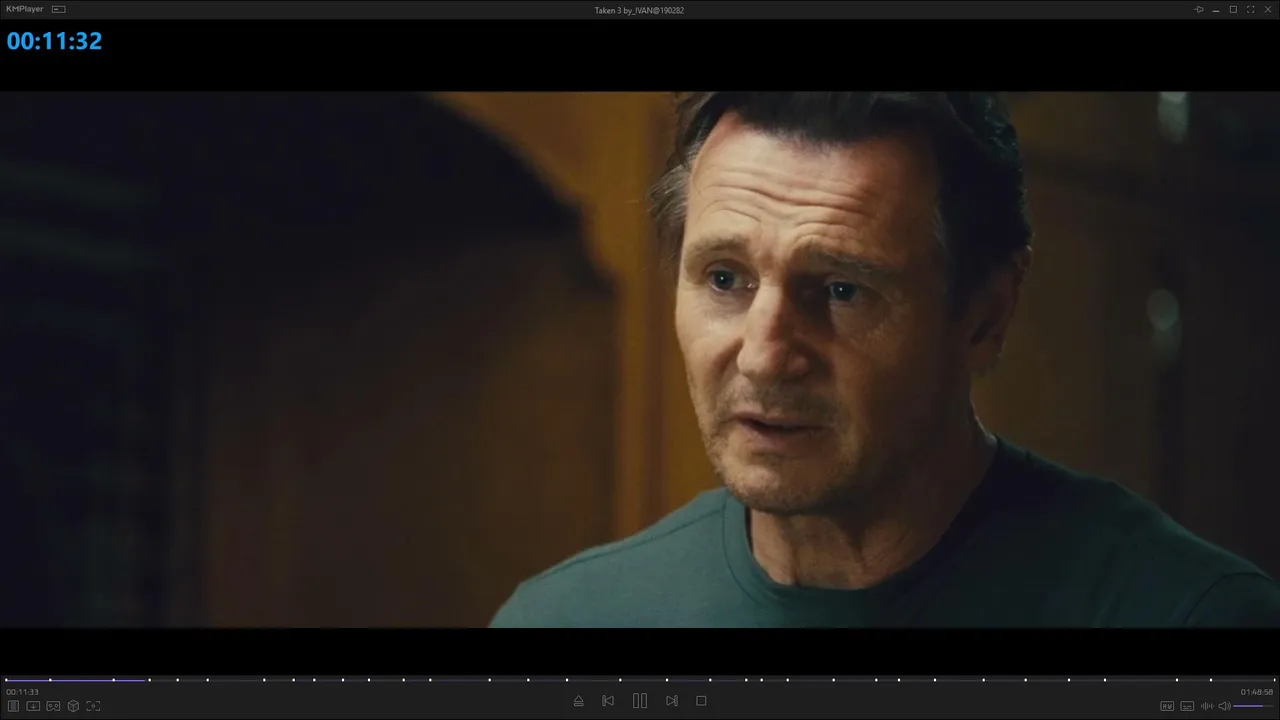Click the download/capture icon in bottom toolbar
1280x720 pixels.
[33, 706]
